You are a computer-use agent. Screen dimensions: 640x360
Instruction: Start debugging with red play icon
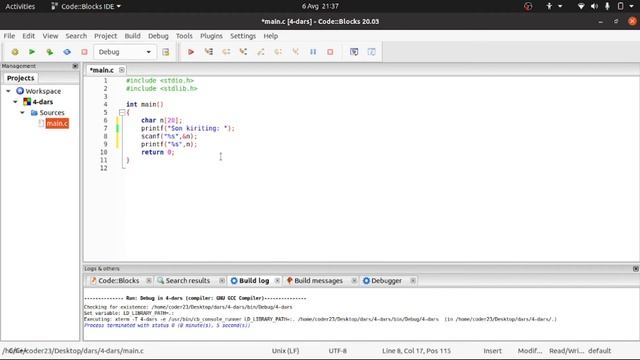coord(191,52)
